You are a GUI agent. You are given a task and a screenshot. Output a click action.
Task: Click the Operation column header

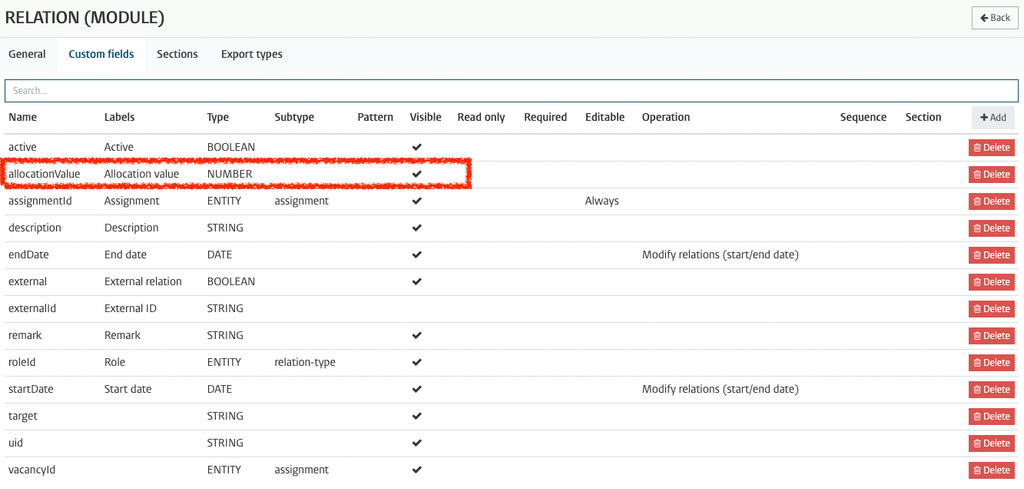666,118
